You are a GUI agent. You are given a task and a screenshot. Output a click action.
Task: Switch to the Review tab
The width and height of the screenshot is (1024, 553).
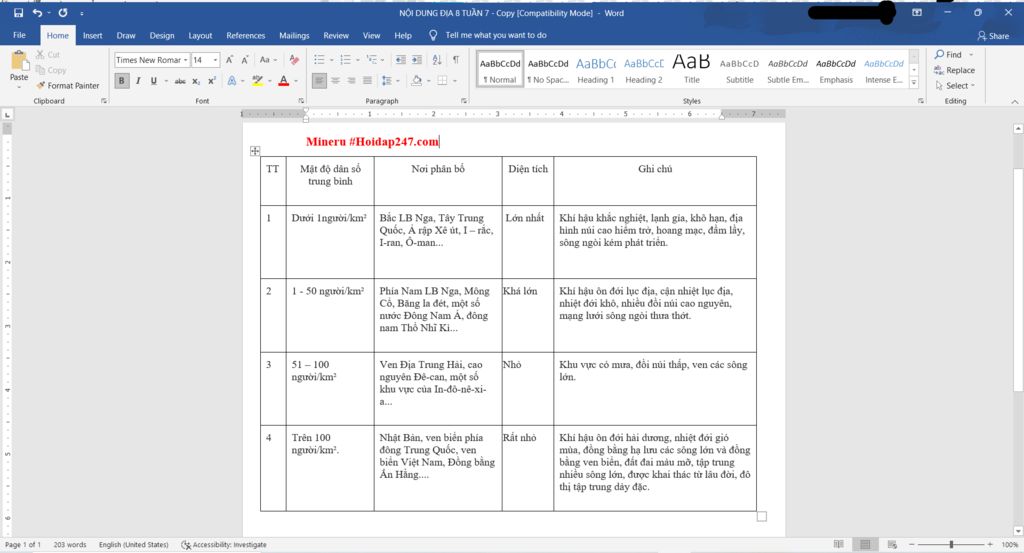tap(336, 35)
